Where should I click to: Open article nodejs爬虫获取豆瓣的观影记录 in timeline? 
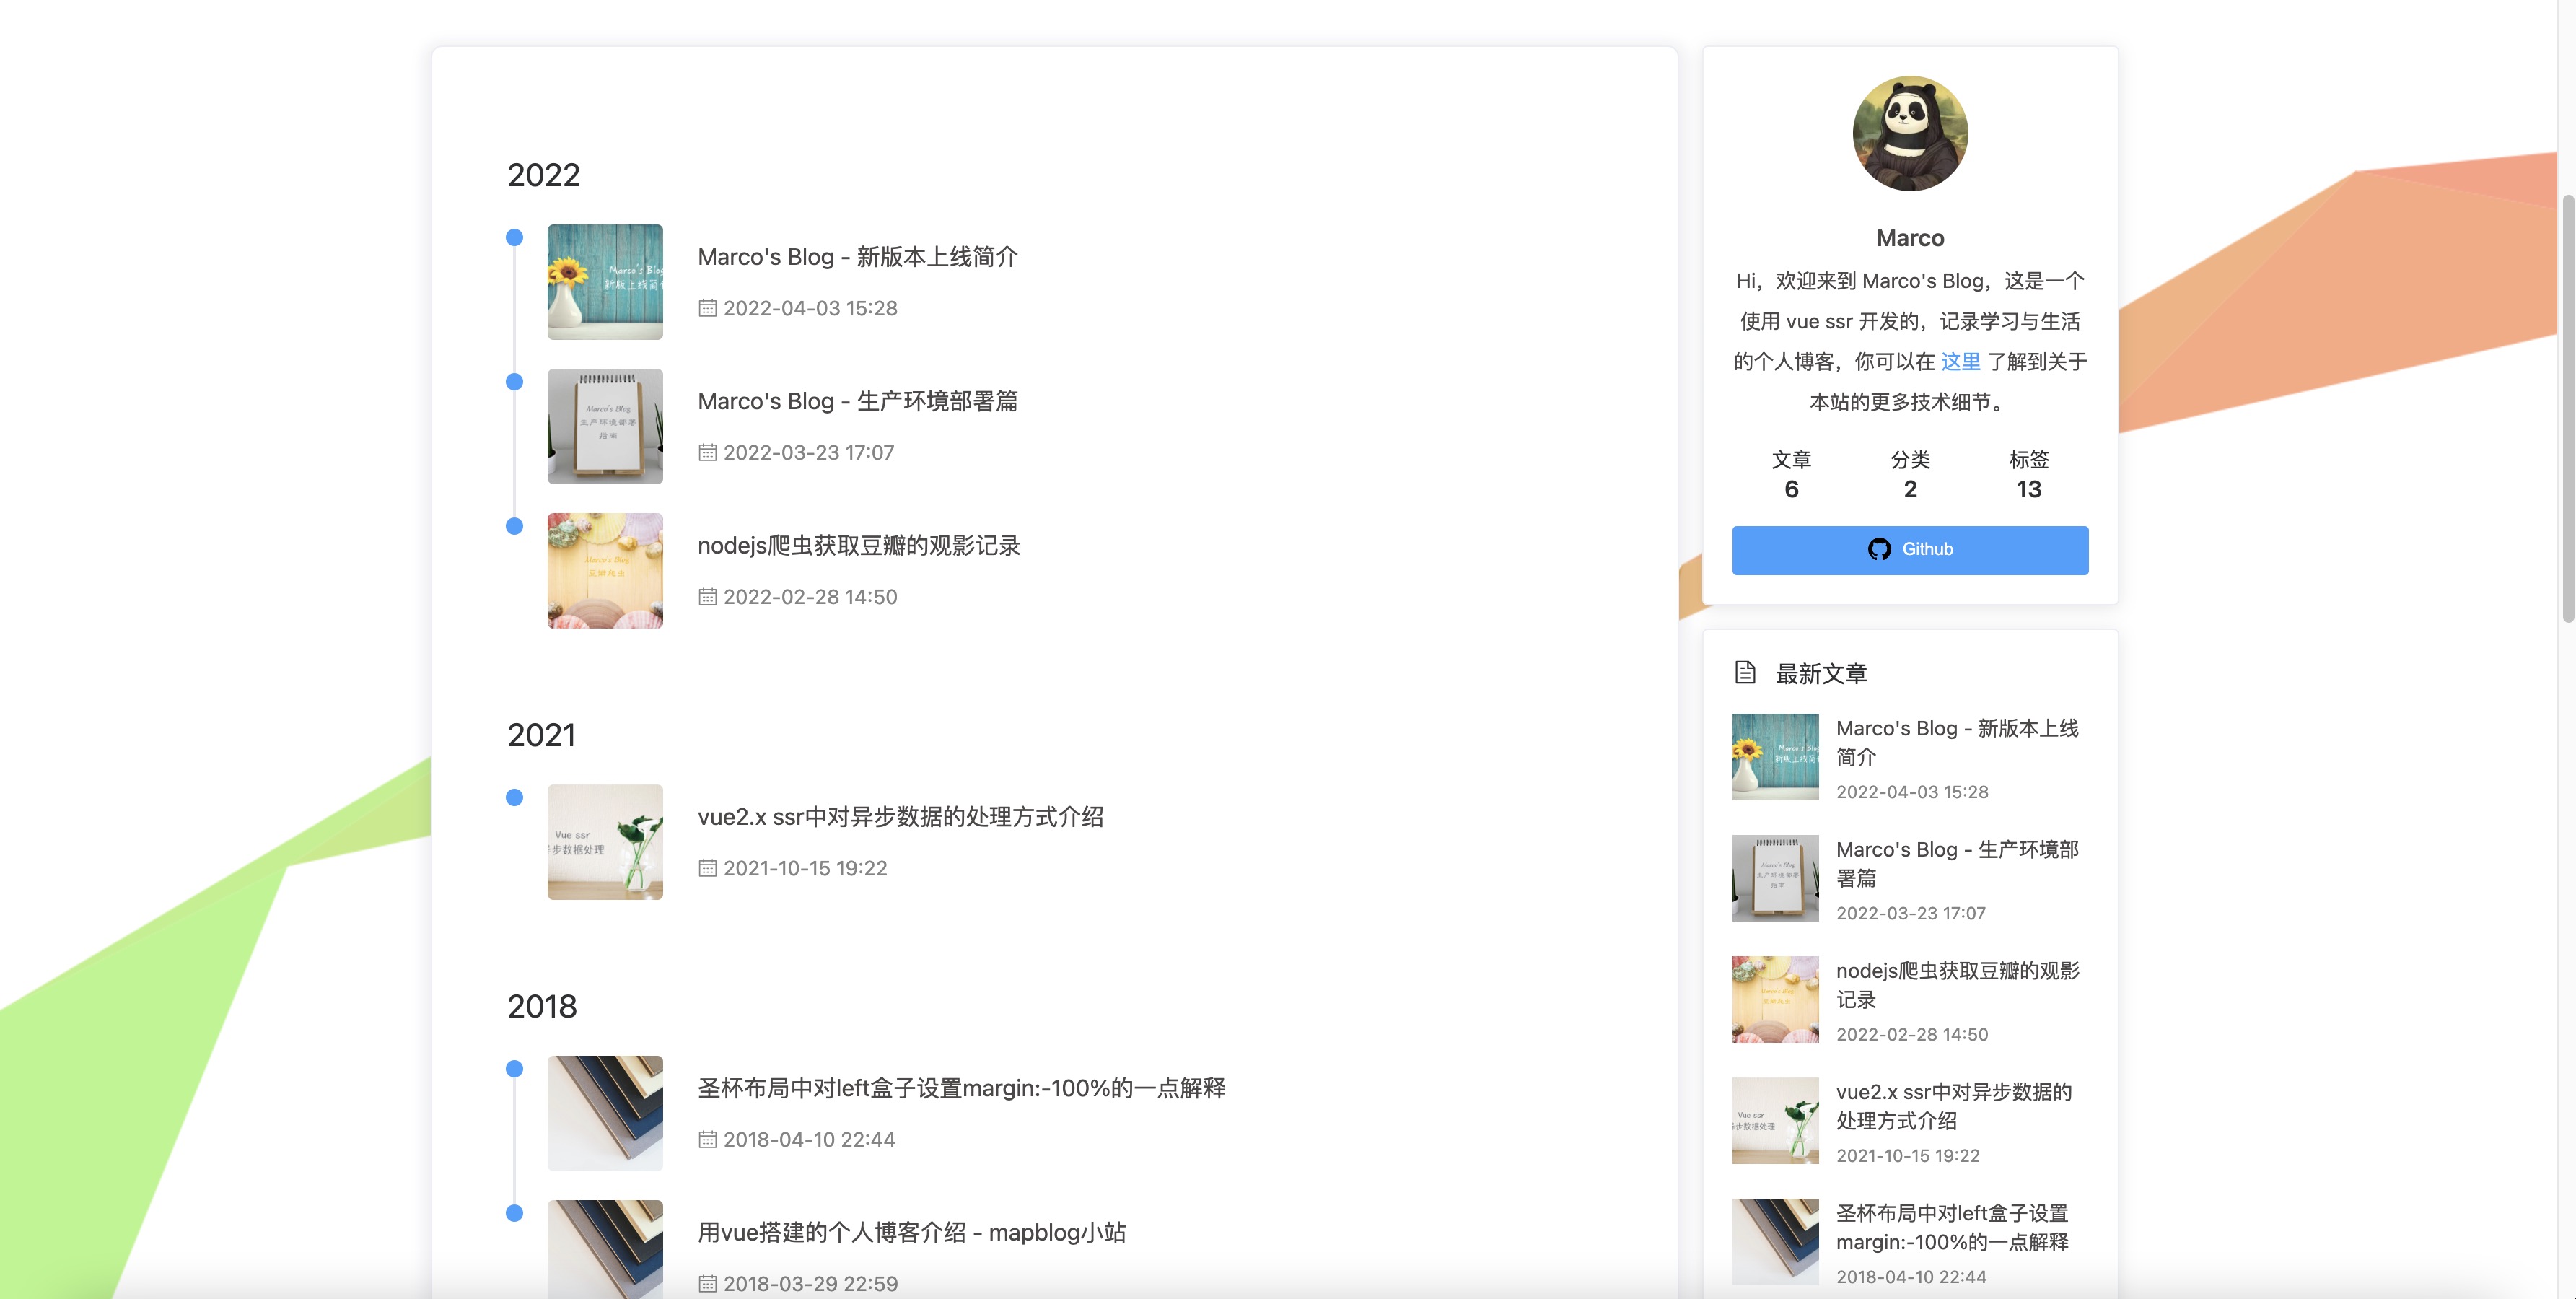[858, 546]
